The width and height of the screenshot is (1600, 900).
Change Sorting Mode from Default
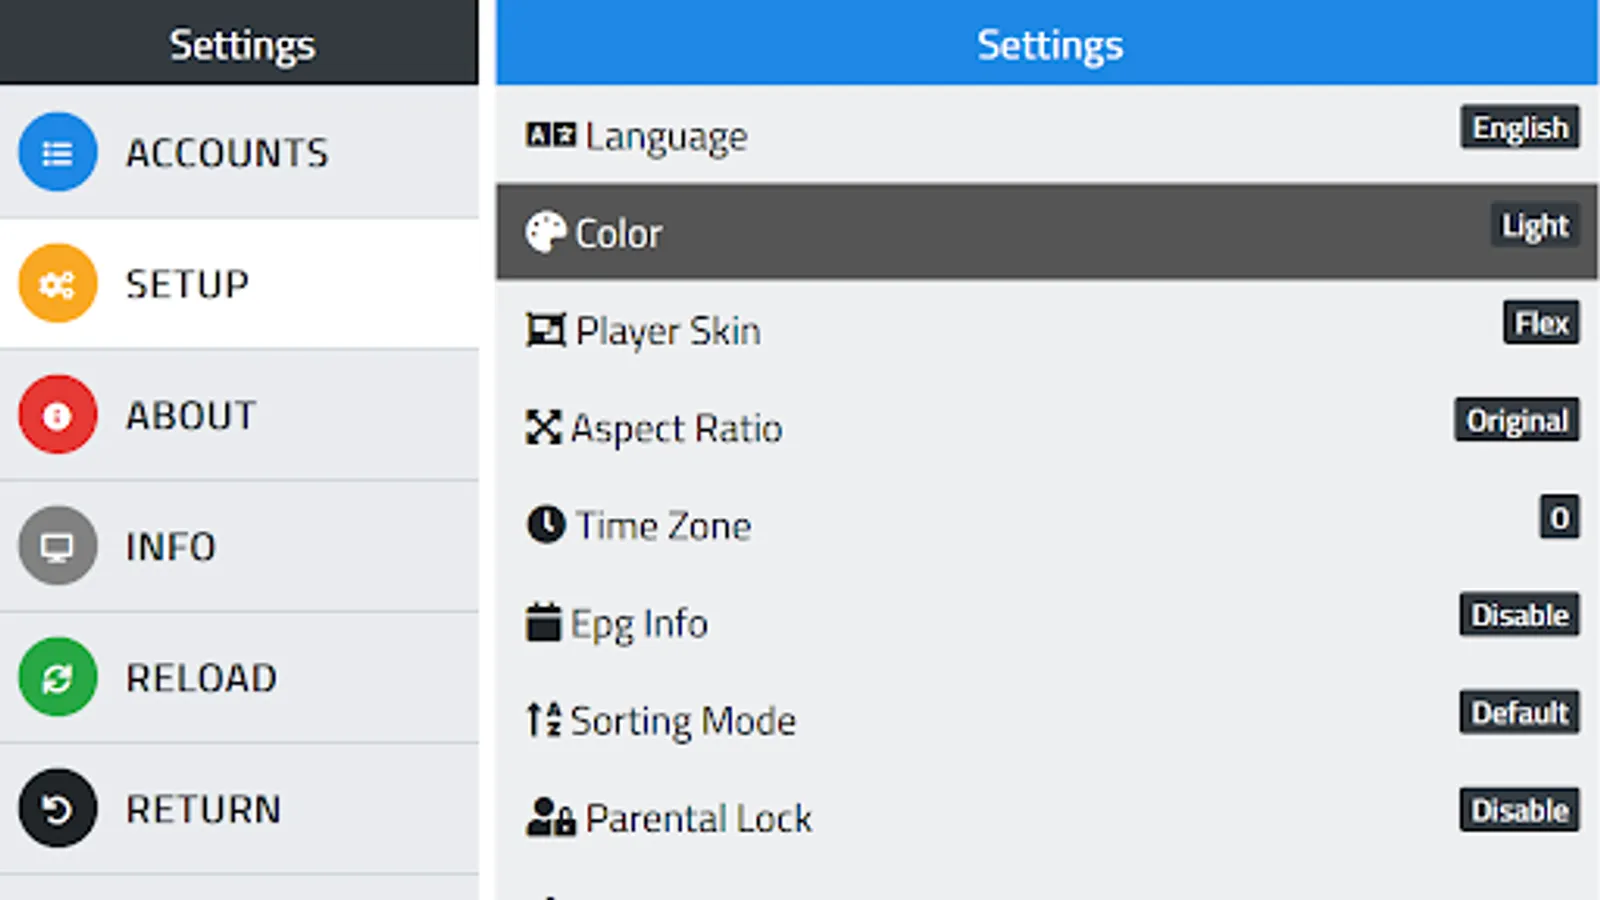1519,712
